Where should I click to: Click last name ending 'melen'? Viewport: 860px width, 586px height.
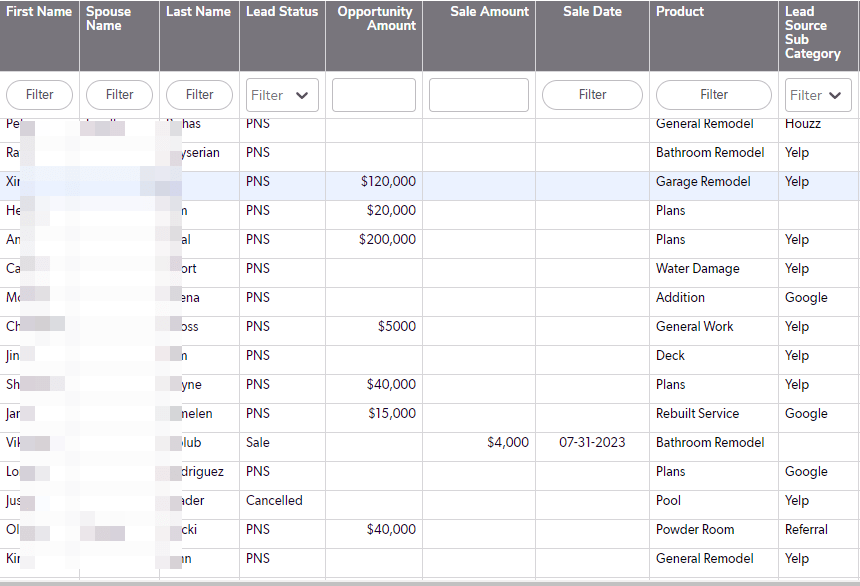197,414
